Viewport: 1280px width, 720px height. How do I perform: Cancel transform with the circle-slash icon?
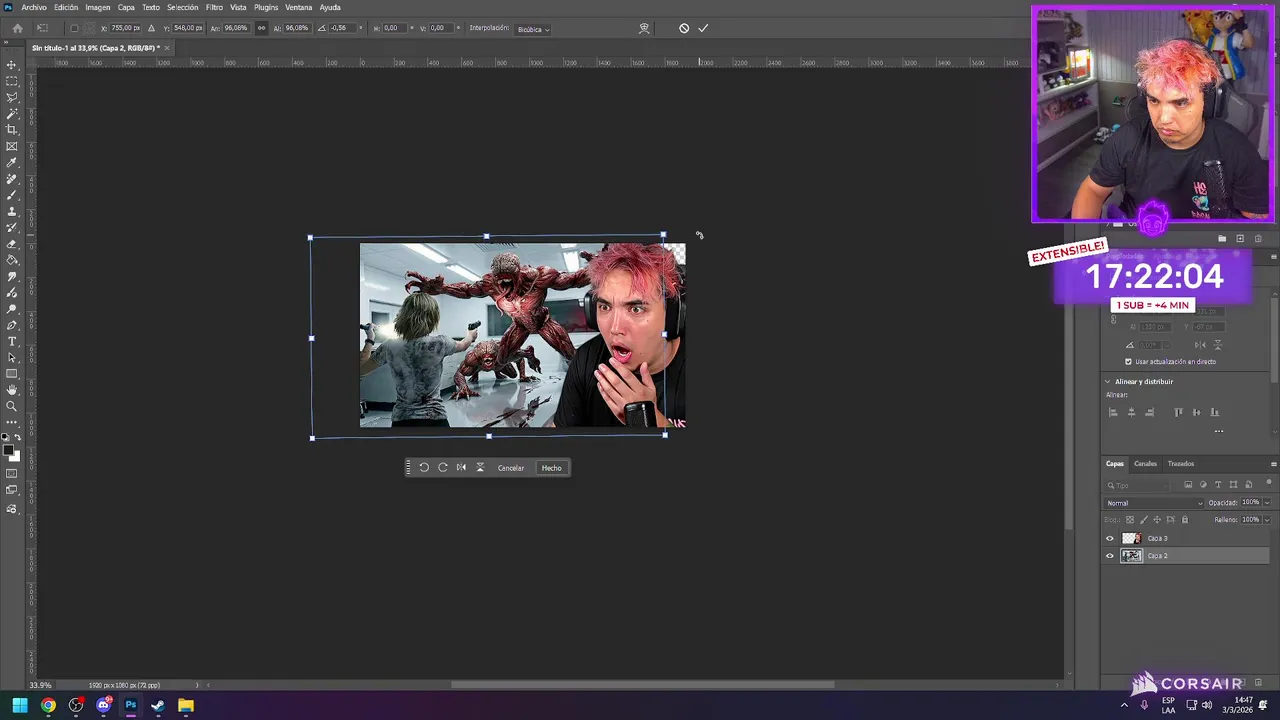[x=684, y=28]
